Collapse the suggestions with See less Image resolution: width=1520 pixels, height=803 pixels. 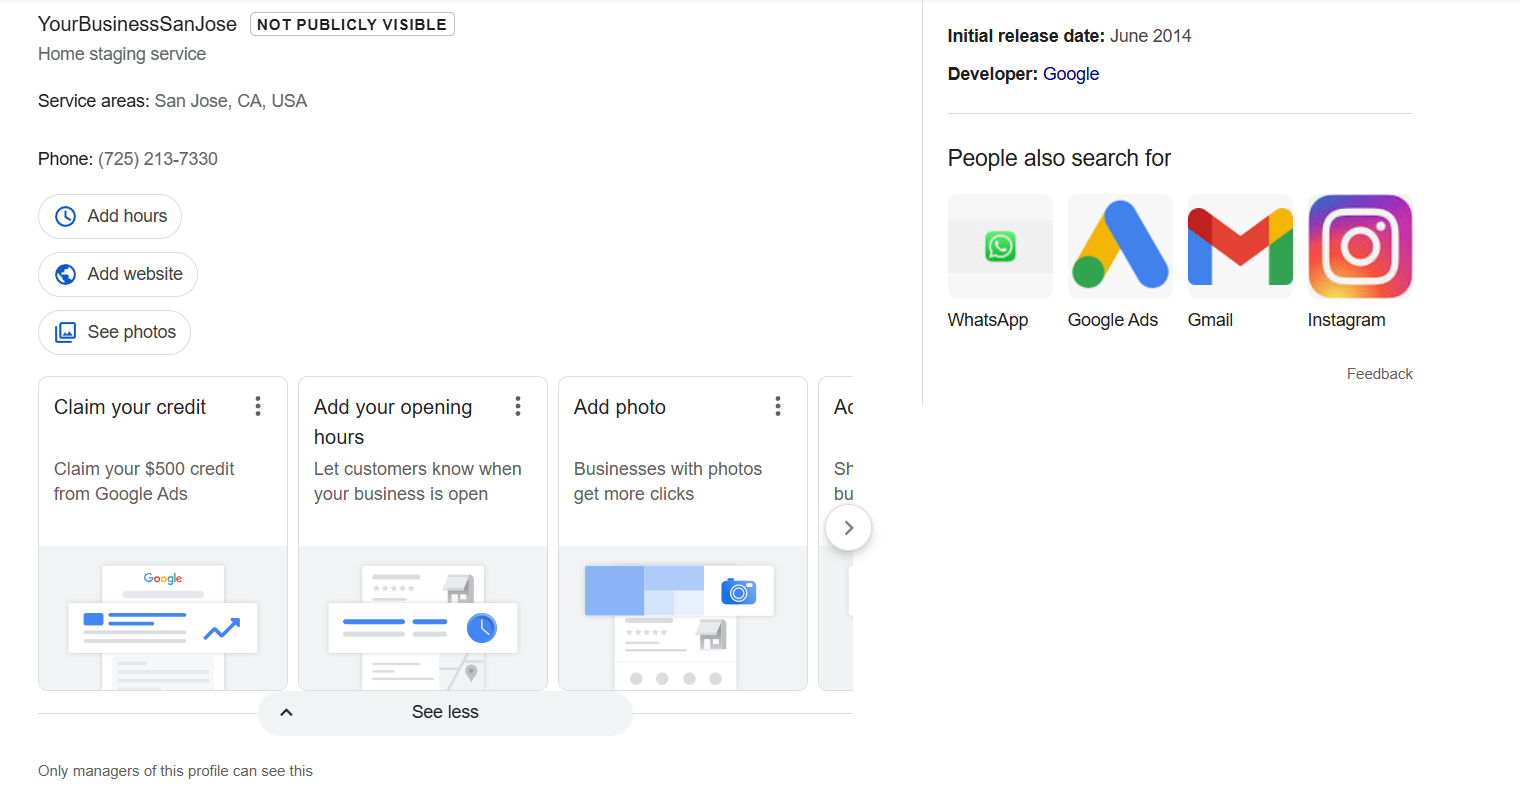[445, 712]
